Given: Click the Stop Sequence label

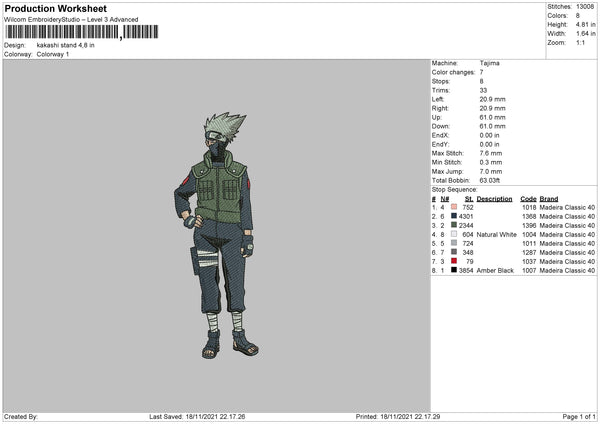Looking at the screenshot, I should tap(455, 189).
